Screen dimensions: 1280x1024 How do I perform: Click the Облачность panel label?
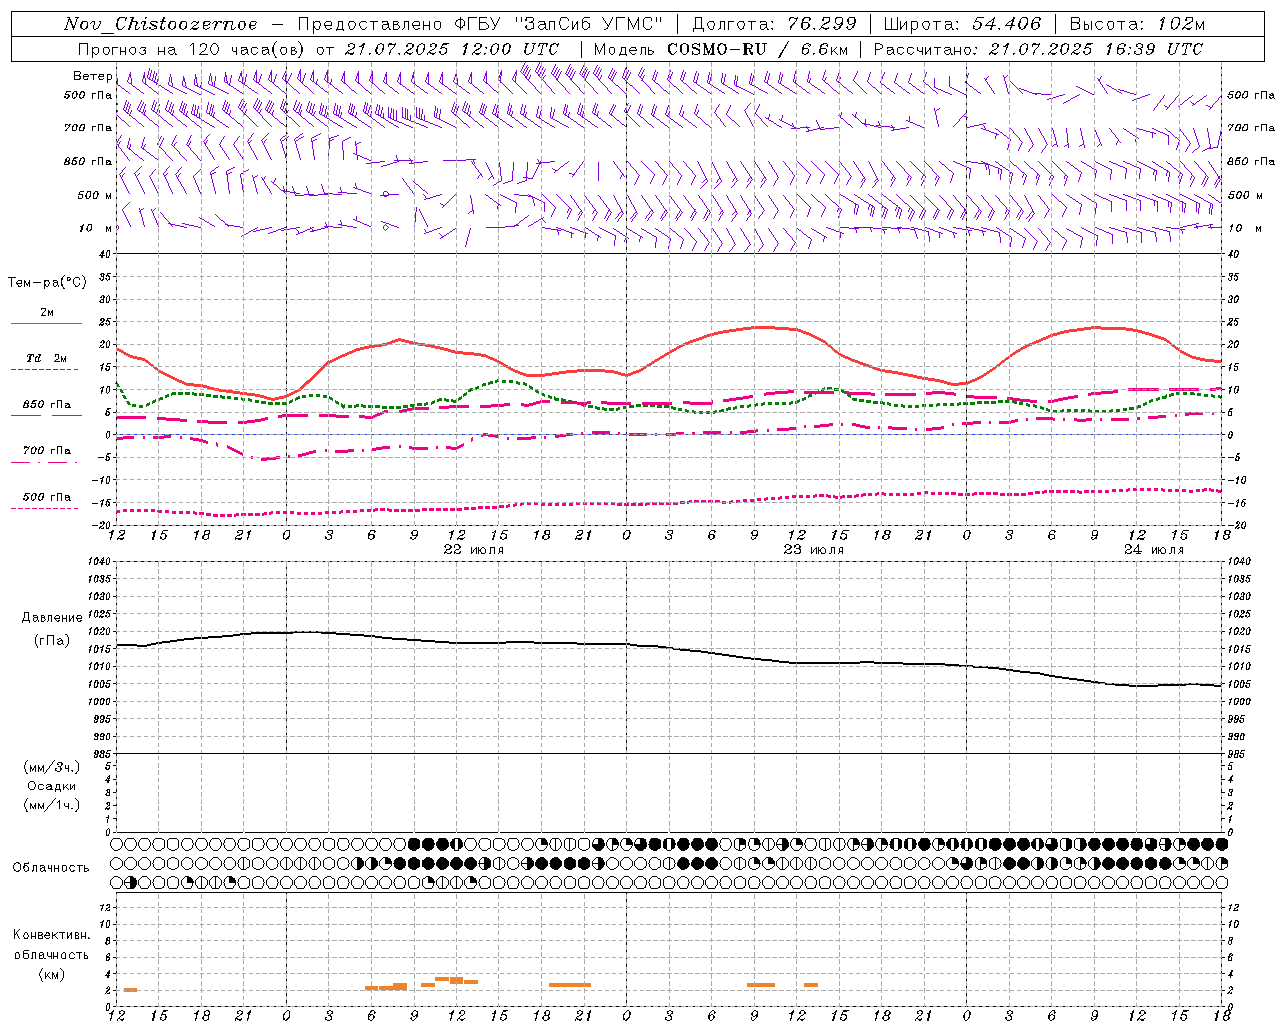51,868
